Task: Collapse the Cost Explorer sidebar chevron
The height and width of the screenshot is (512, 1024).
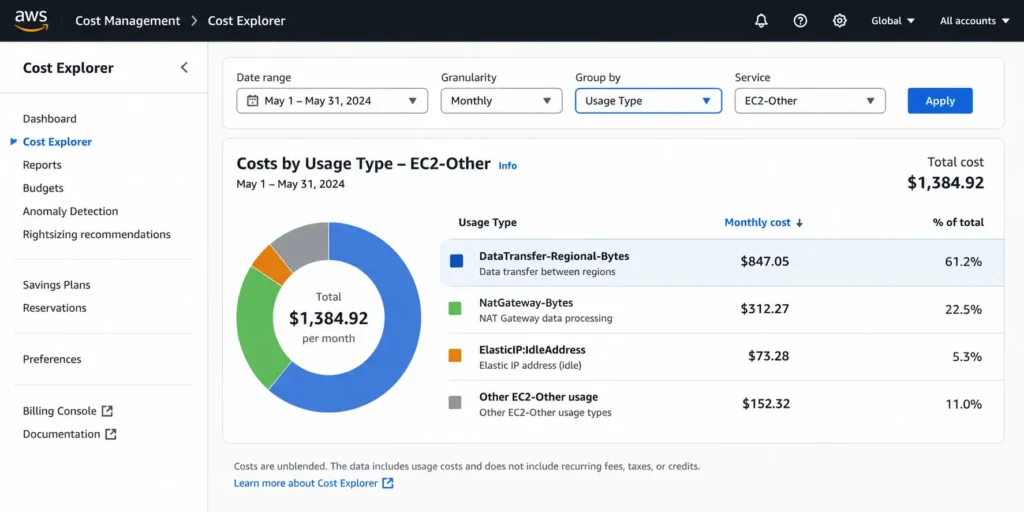Action: tap(184, 67)
